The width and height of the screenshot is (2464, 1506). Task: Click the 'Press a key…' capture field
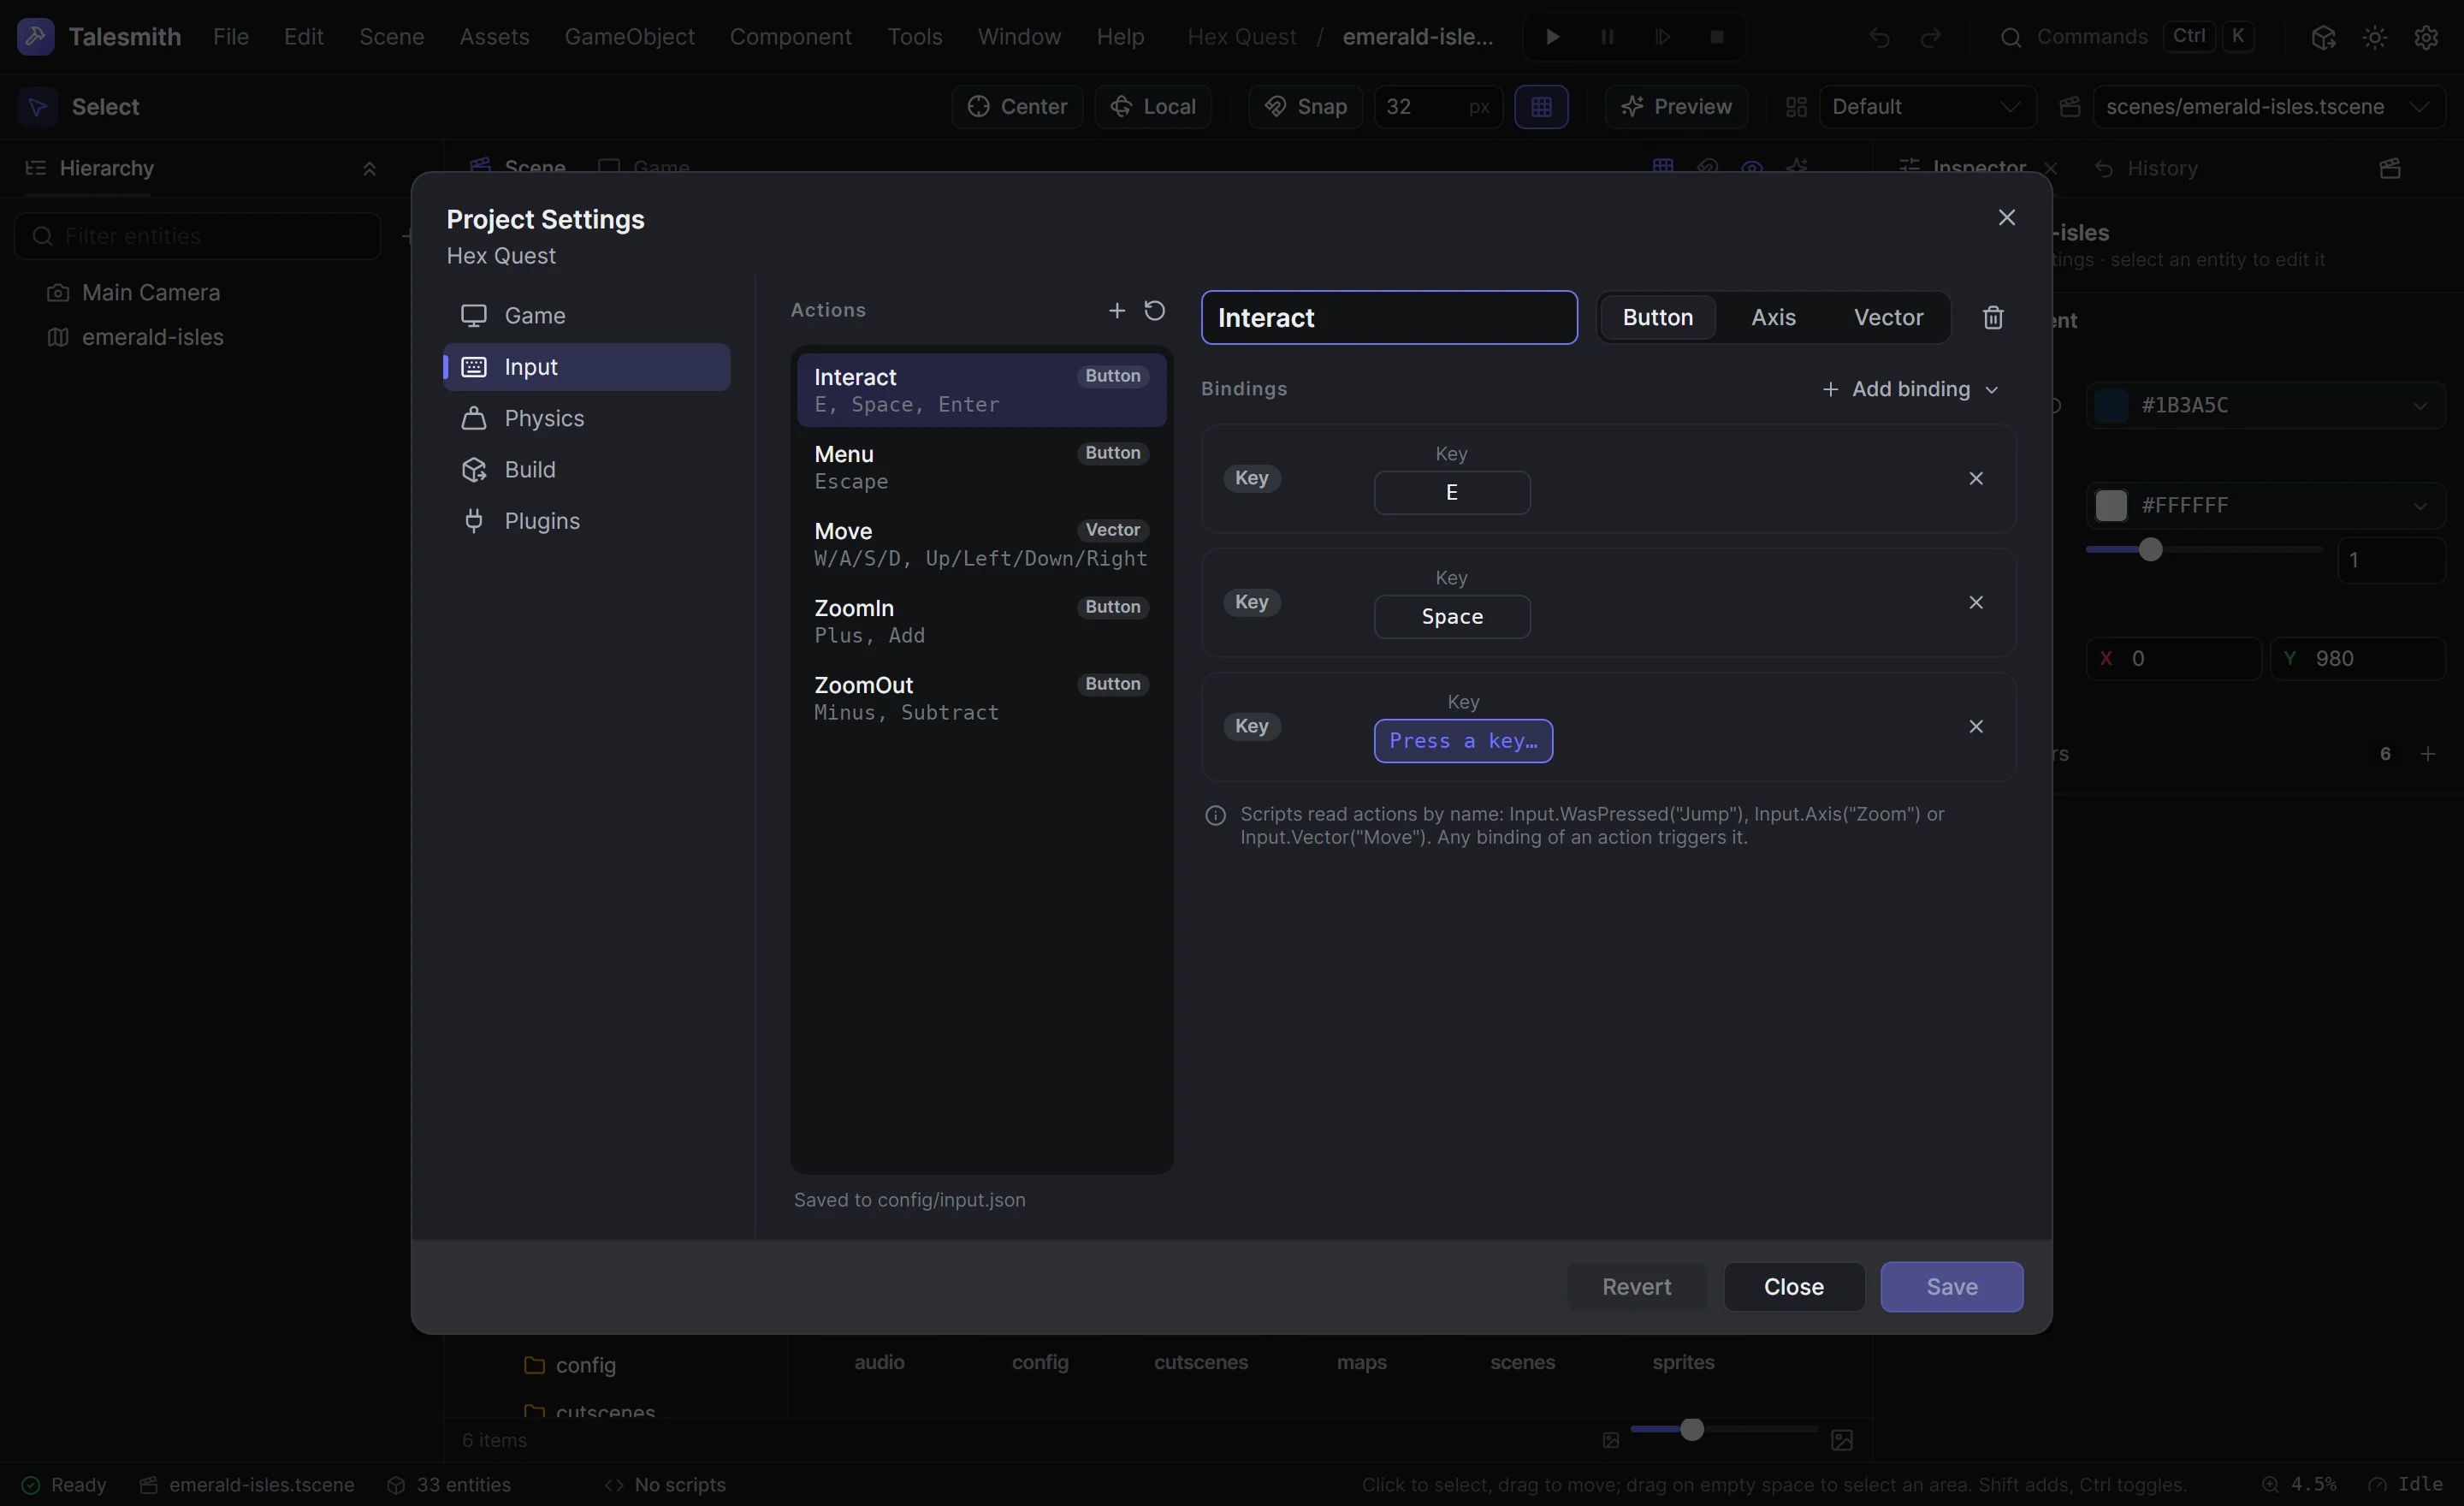pos(1463,741)
